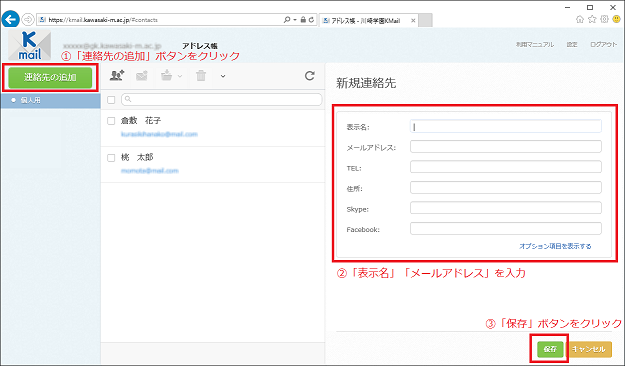
Task: Click the browser tools gear icon
Action: pyautogui.click(x=605, y=19)
